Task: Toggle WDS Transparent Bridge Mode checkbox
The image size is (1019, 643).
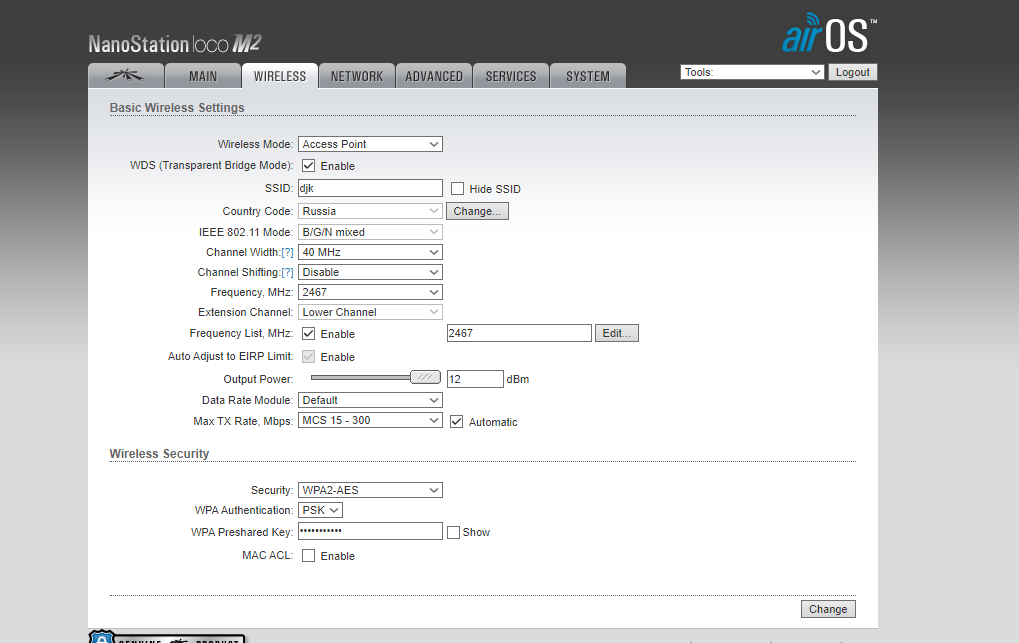Action: pos(309,166)
